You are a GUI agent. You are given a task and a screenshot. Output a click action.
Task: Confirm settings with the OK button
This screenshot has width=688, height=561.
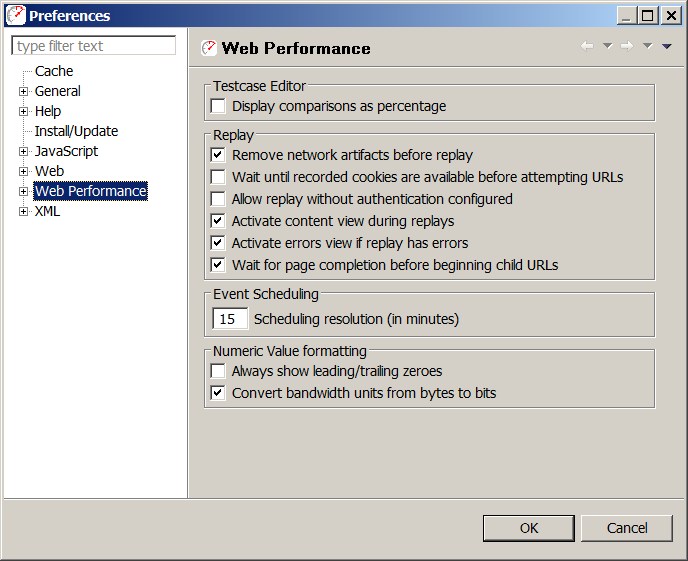(529, 528)
